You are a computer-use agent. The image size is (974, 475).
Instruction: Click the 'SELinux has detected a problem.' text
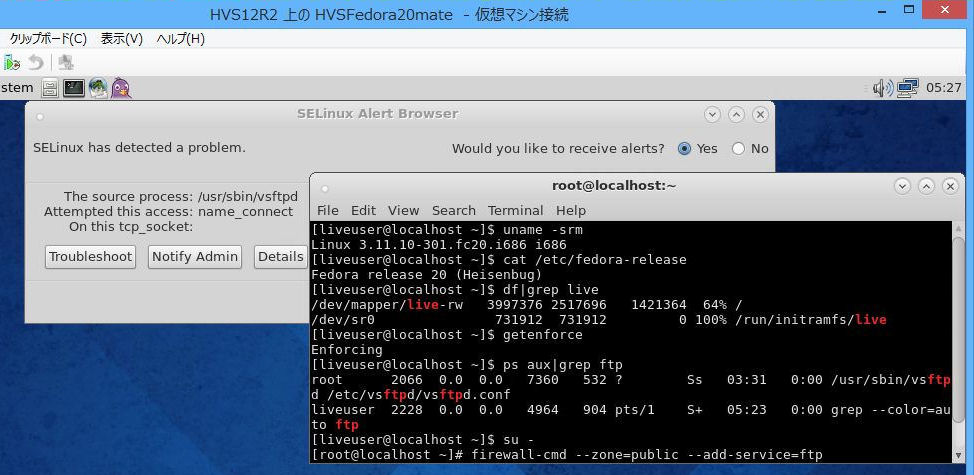tap(139, 148)
